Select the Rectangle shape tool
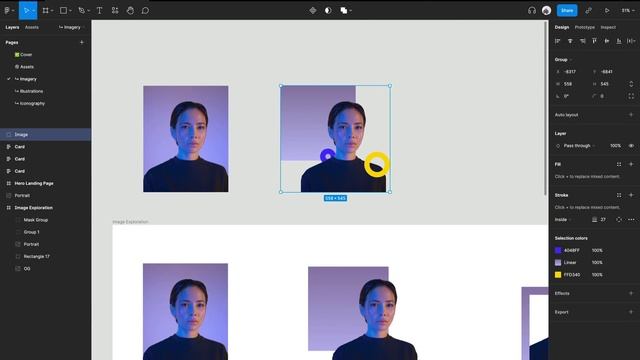Viewport: 640px width, 360px height. tap(63, 11)
